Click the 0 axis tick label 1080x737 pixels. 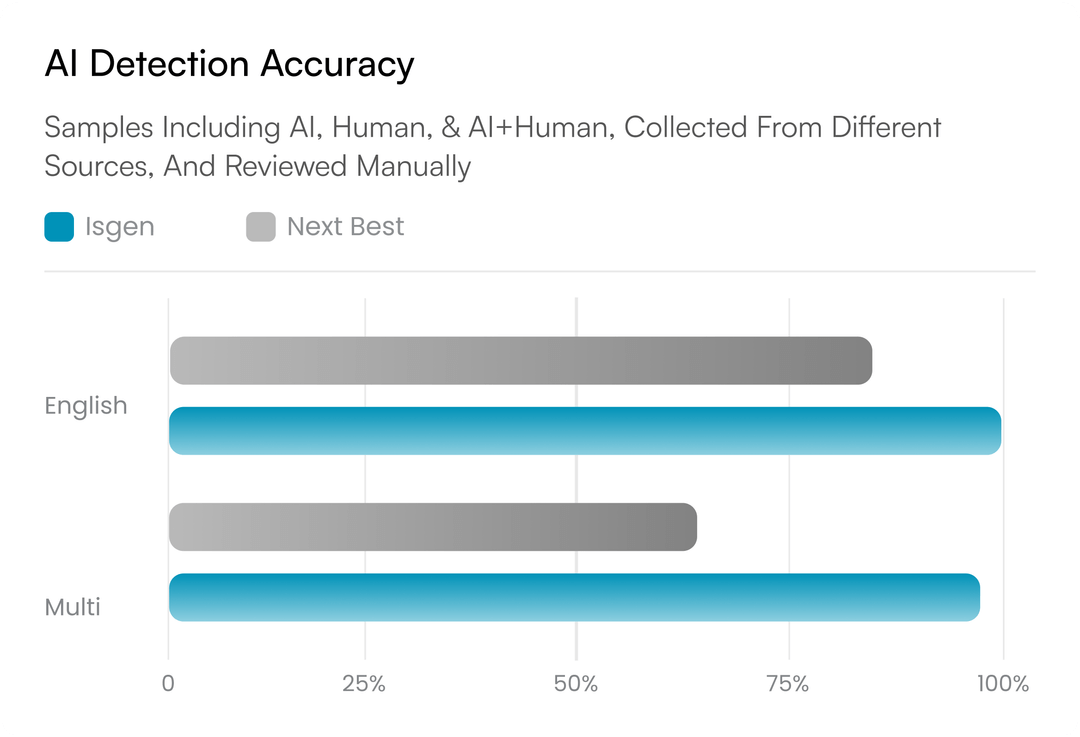(x=168, y=684)
